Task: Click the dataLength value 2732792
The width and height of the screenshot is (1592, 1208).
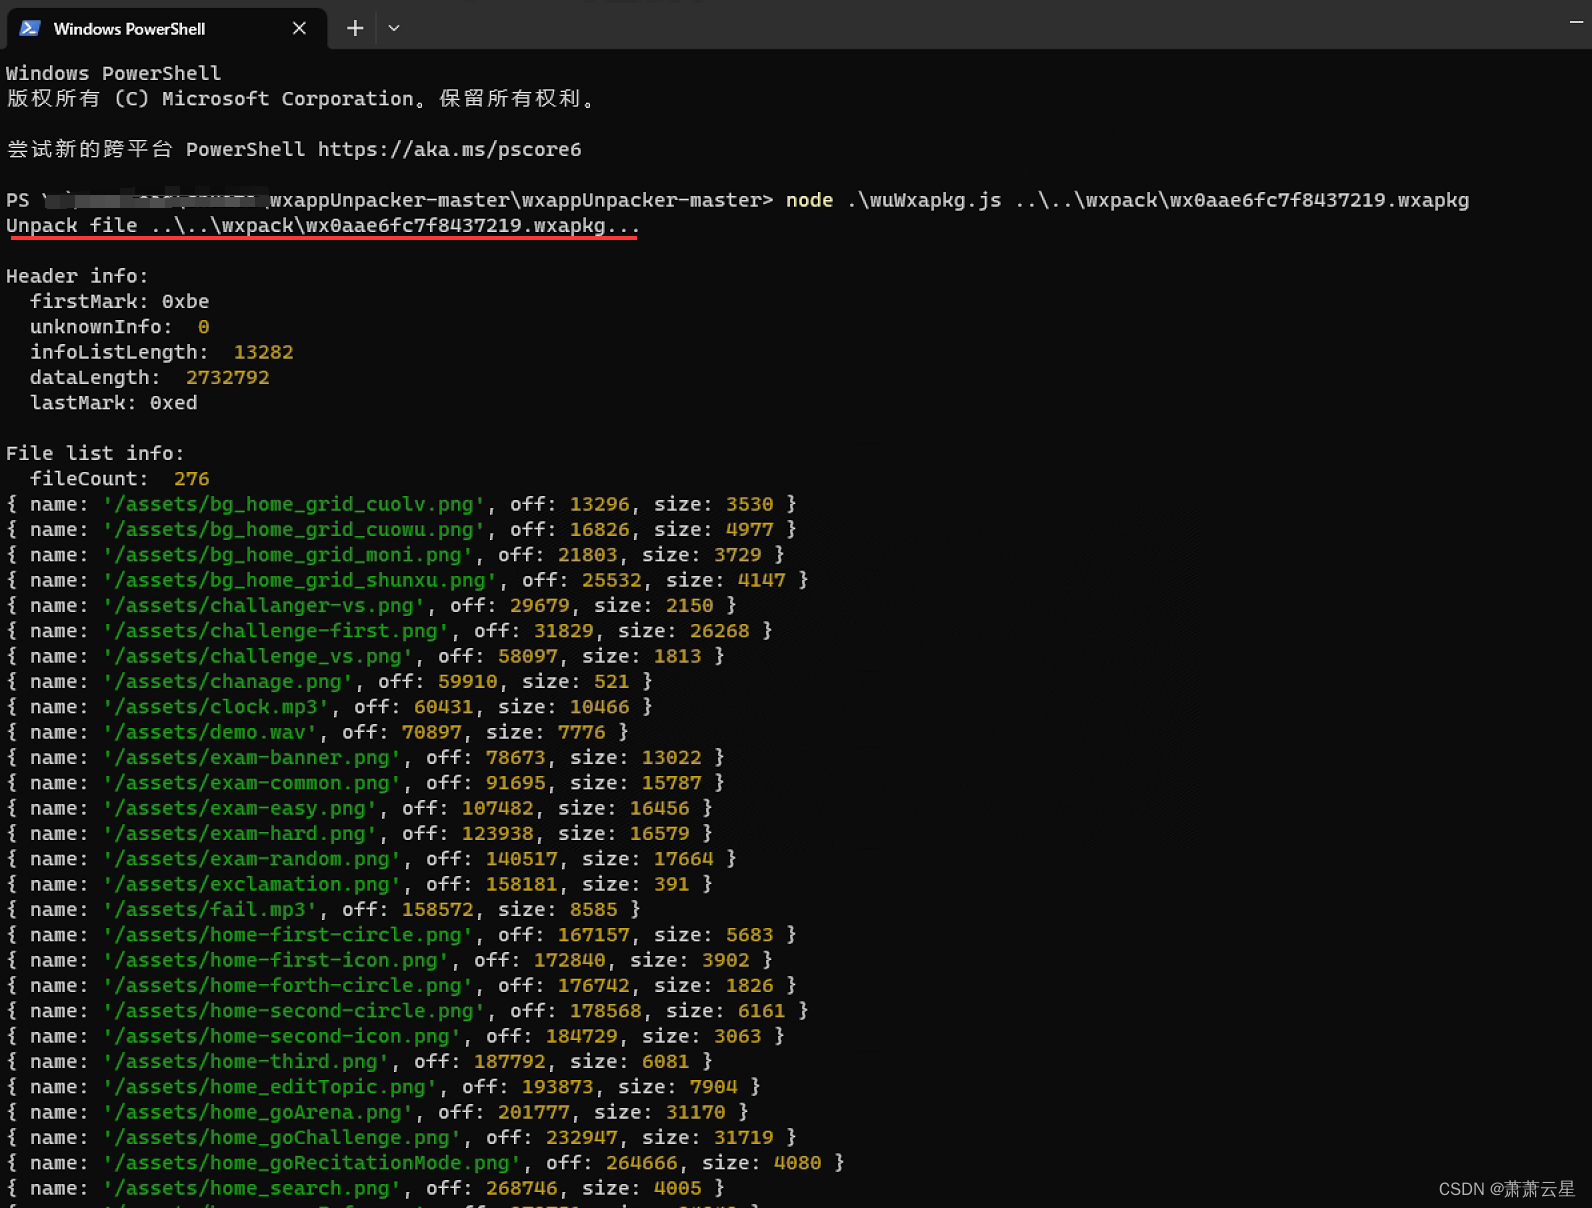Action: [227, 378]
